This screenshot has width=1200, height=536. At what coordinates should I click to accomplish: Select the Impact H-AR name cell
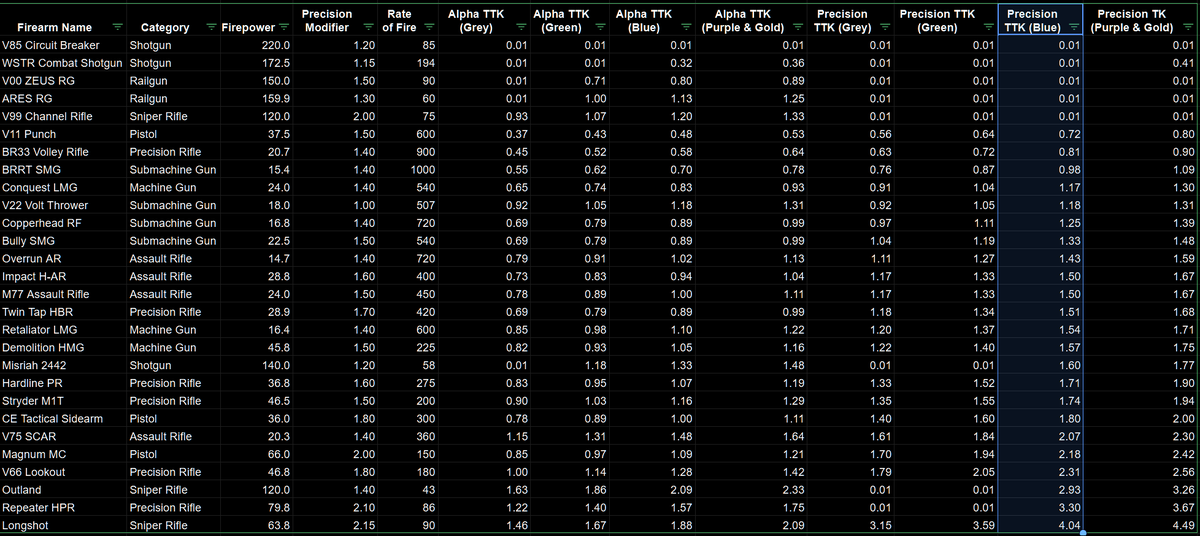click(x=63, y=276)
